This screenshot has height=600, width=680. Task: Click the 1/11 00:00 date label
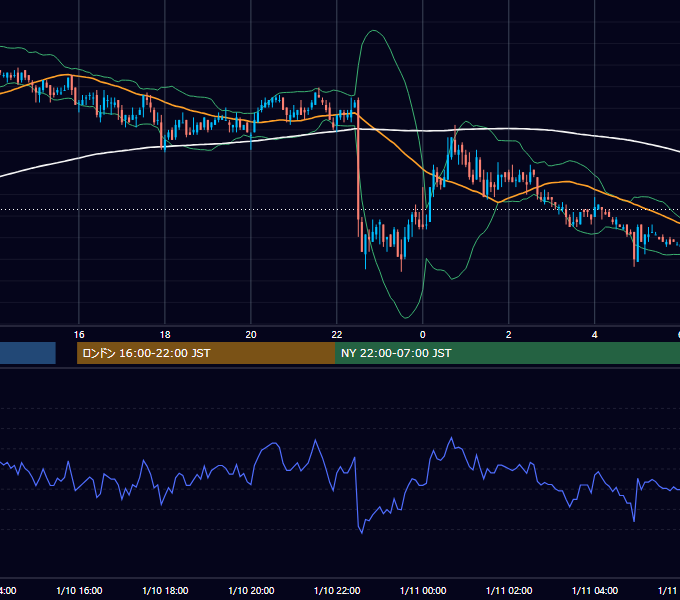[x=423, y=590]
